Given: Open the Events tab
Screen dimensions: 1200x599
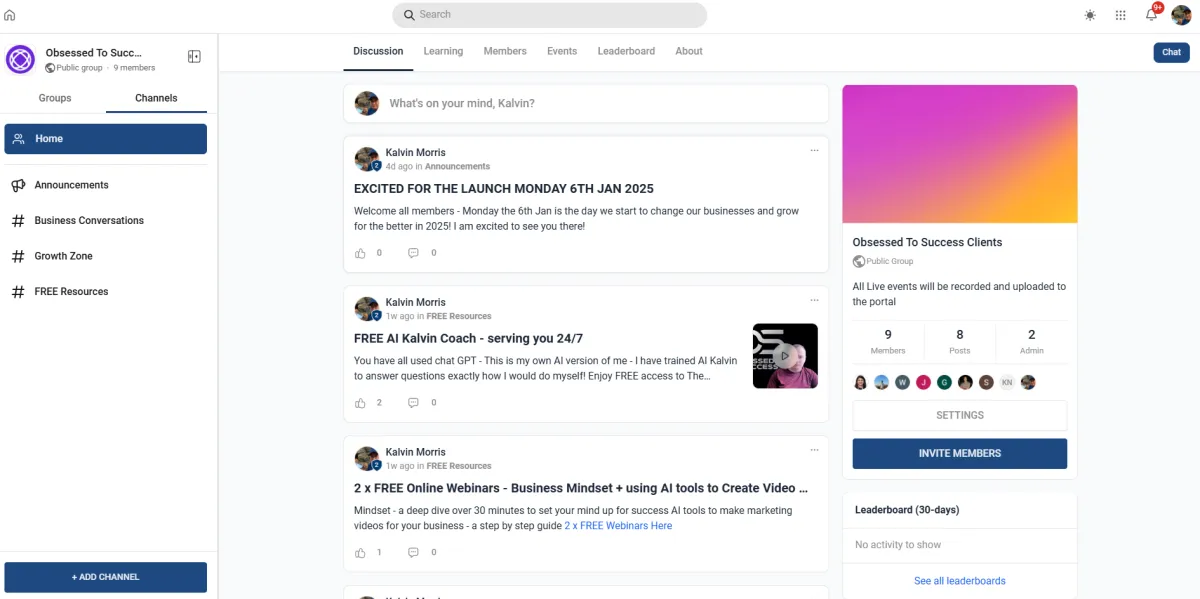Looking at the screenshot, I should coord(562,51).
